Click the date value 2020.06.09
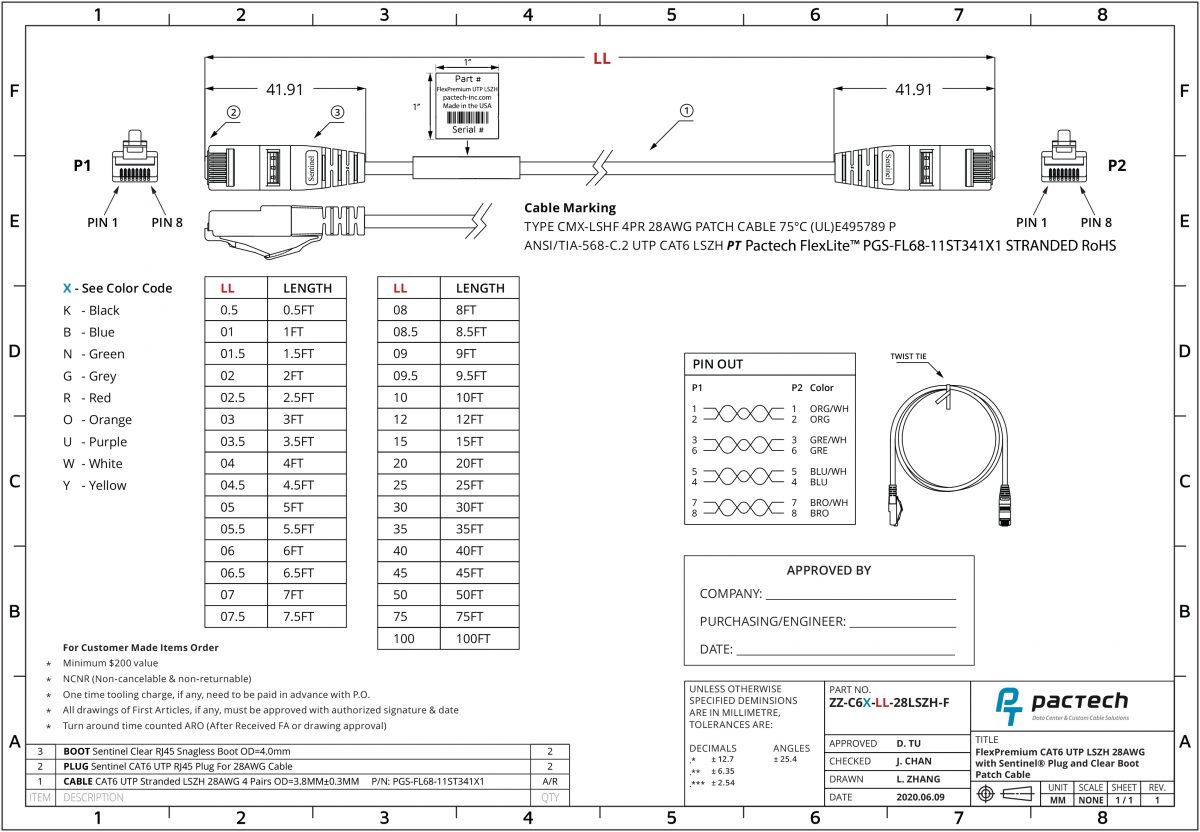This screenshot has width=1200, height=832. click(920, 797)
